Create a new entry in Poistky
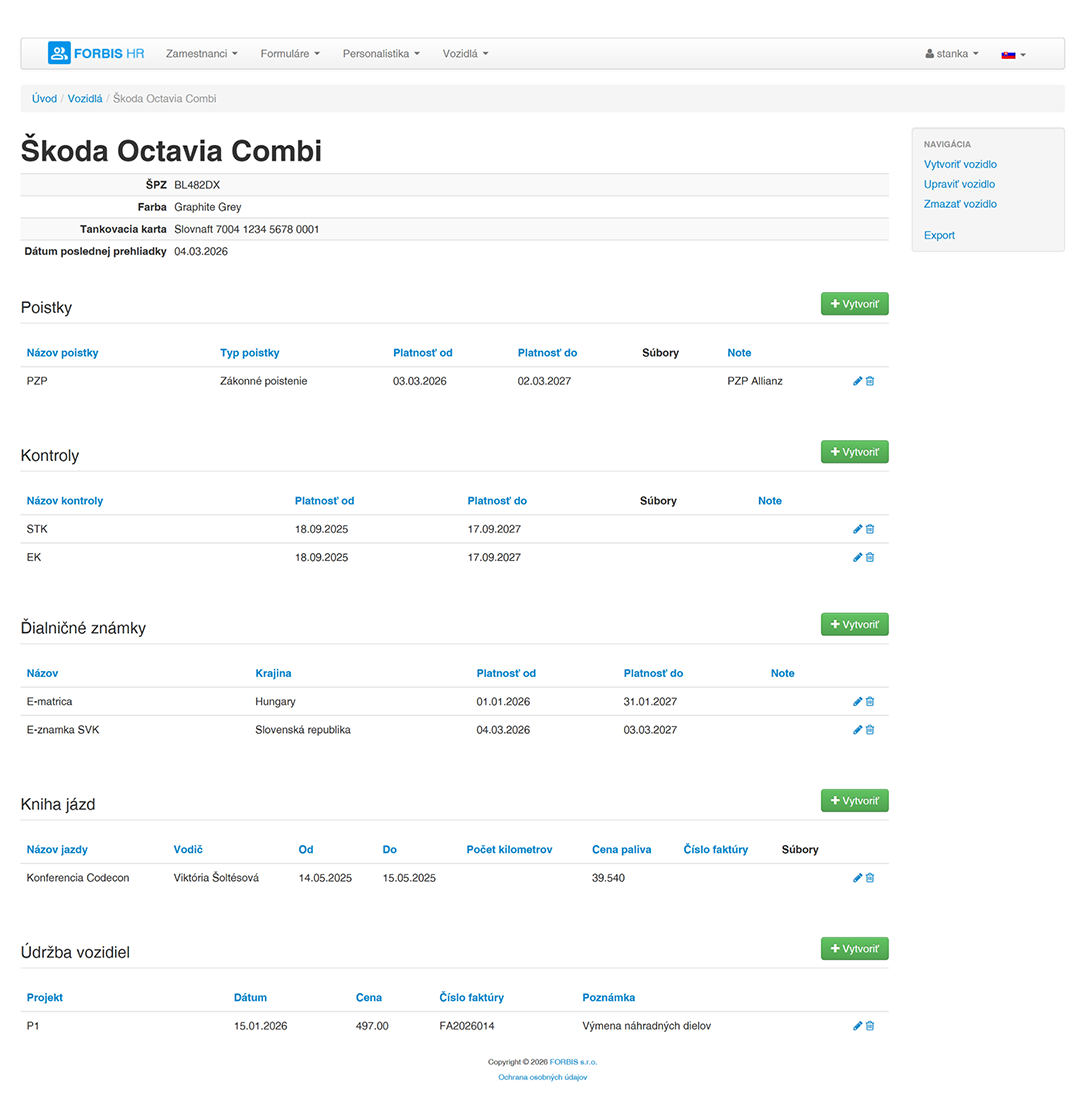Image resolution: width=1080 pixels, height=1112 pixels. [854, 304]
